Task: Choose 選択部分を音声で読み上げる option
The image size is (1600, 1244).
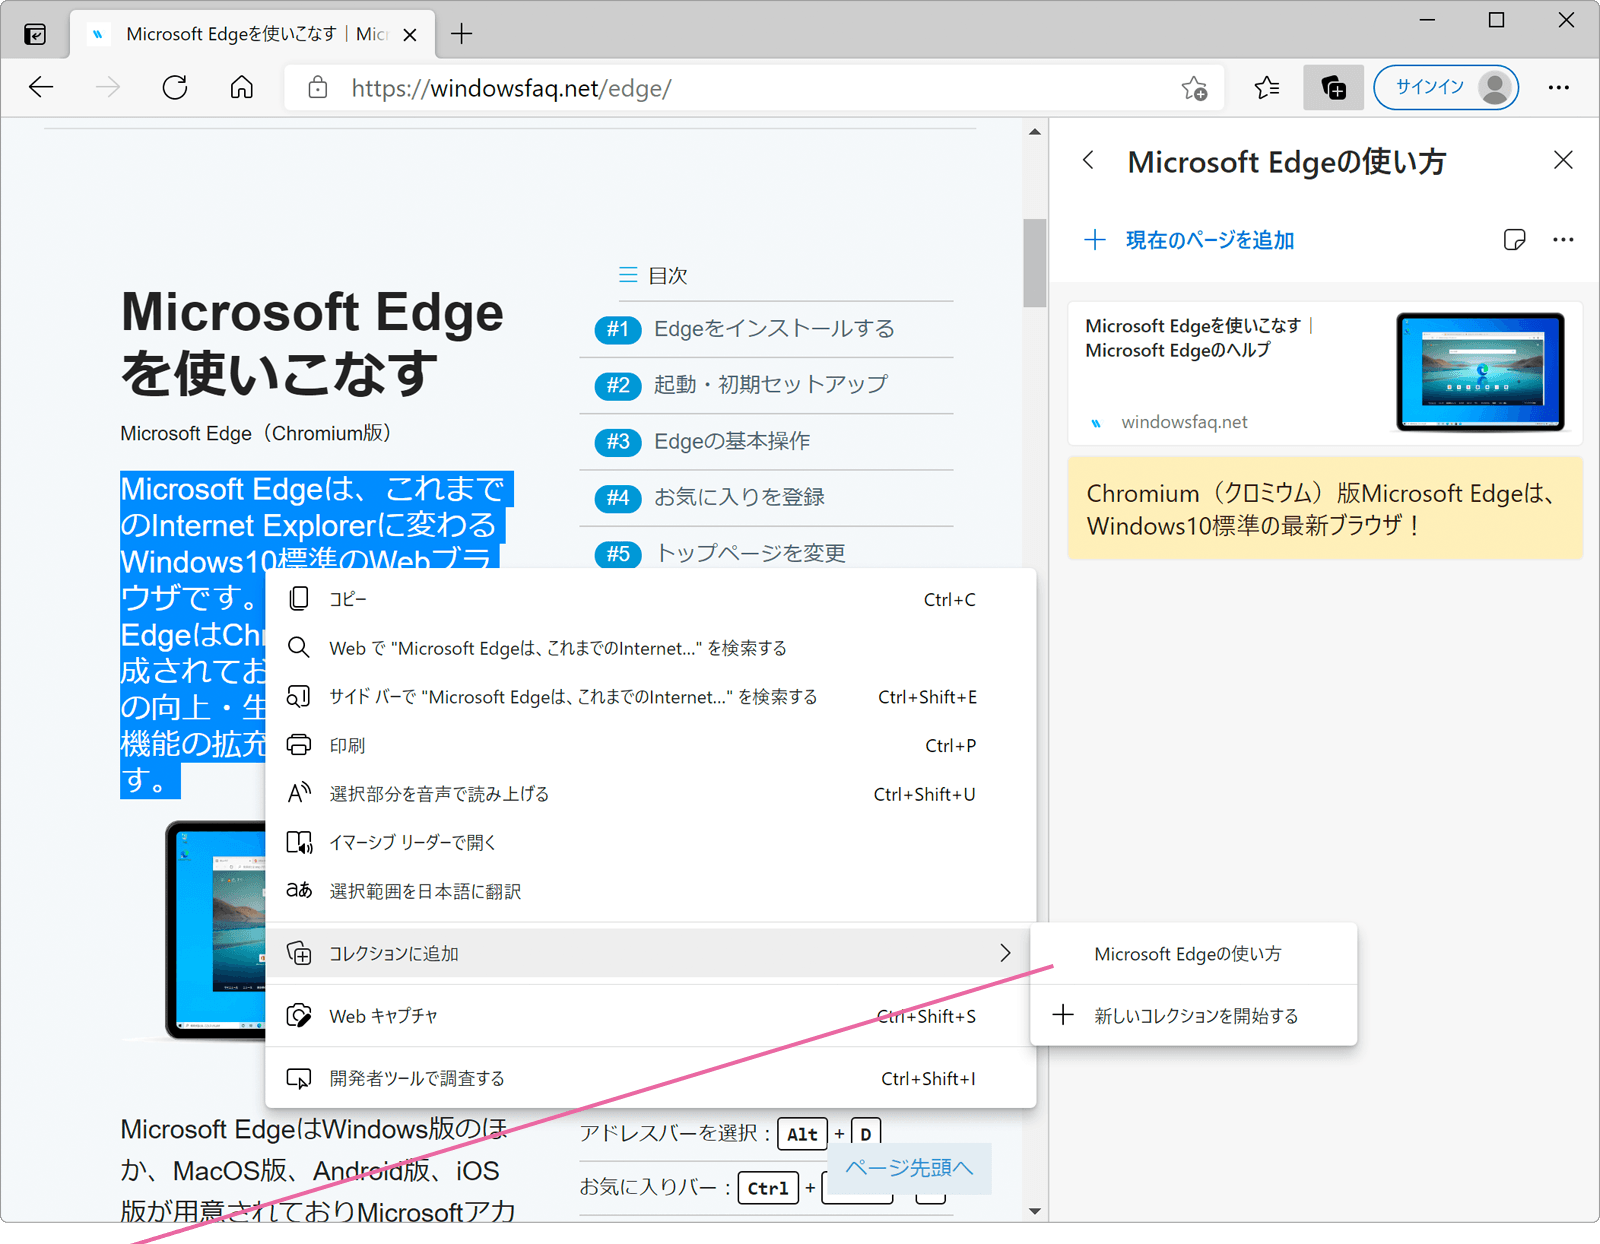Action: [650, 794]
